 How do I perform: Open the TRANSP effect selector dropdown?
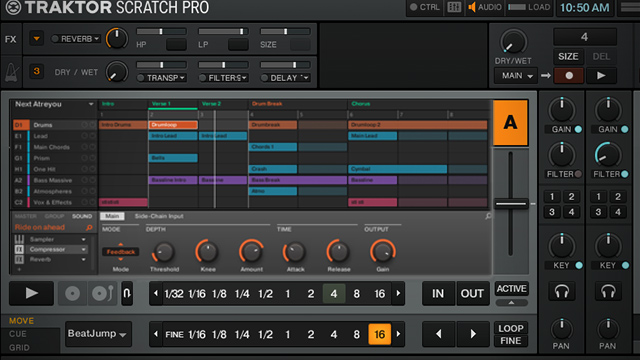click(182, 78)
